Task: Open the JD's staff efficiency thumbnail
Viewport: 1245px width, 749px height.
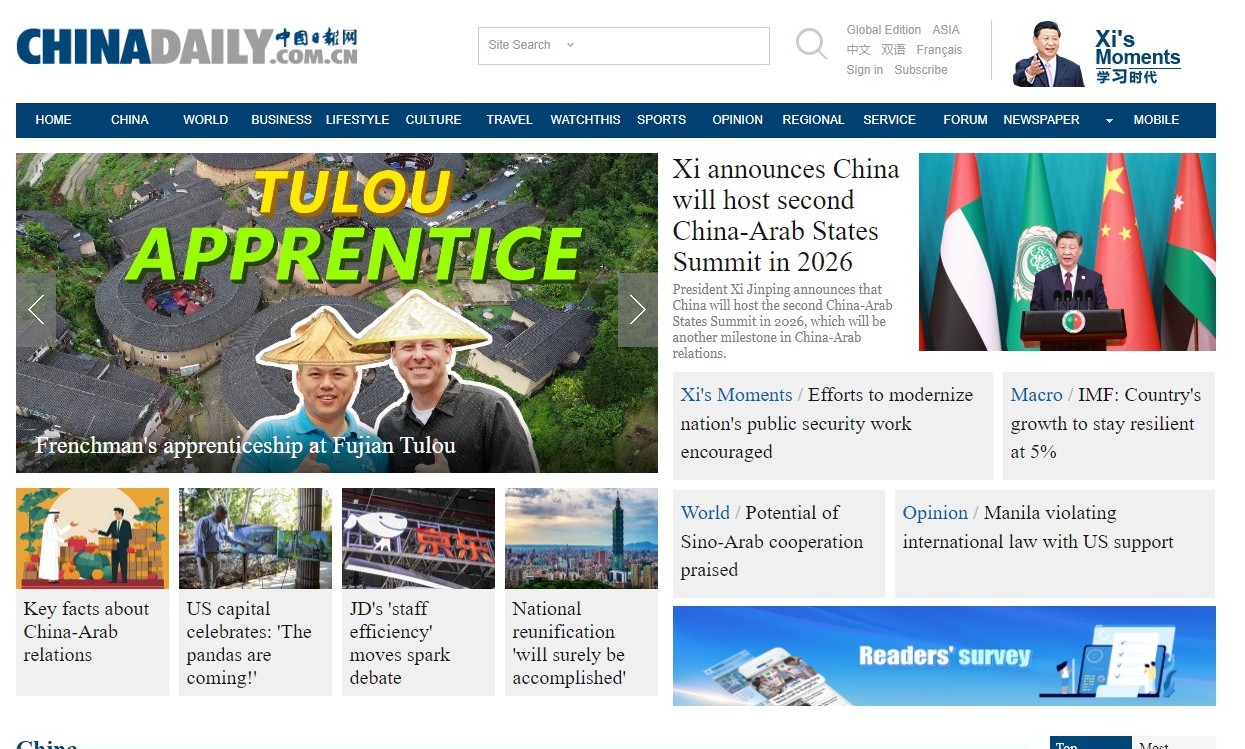Action: click(418, 538)
